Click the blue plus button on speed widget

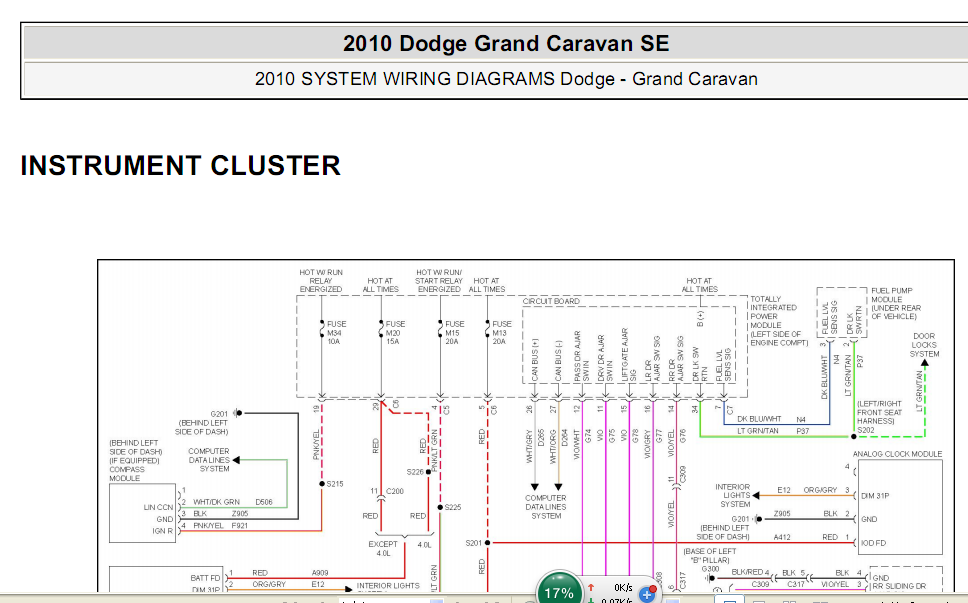[647, 594]
